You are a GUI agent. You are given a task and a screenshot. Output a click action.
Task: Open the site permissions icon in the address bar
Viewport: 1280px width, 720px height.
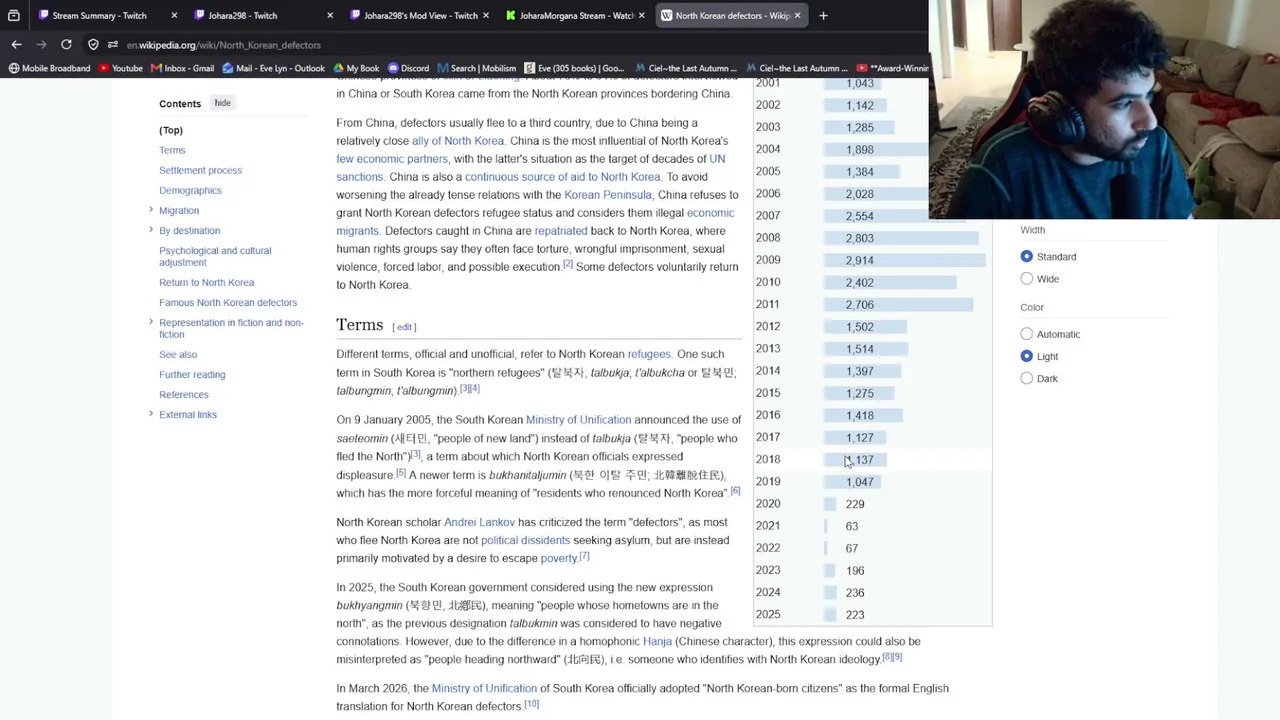click(113, 44)
